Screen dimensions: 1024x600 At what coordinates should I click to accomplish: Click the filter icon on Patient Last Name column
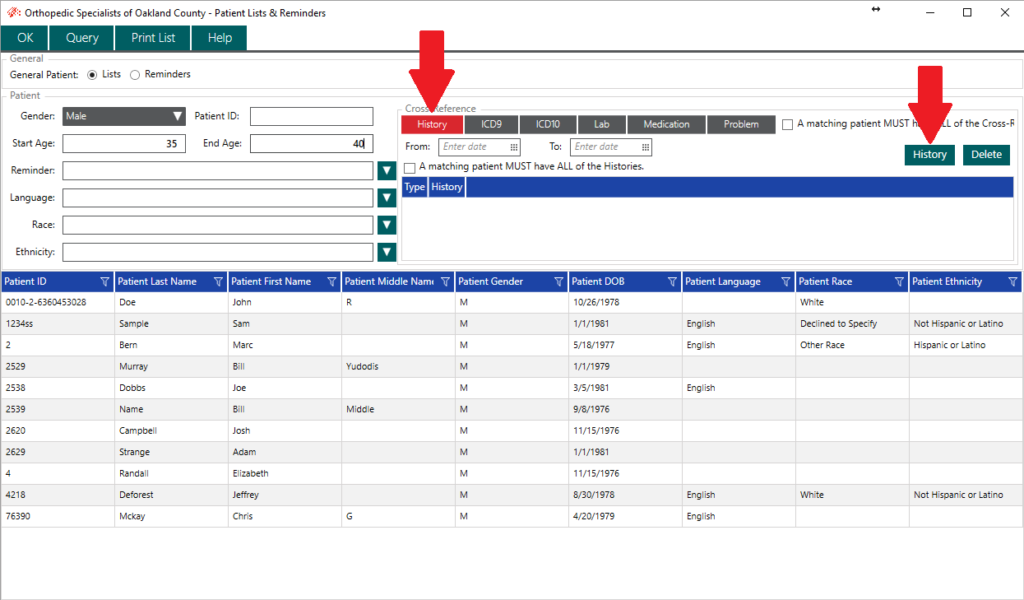click(219, 281)
